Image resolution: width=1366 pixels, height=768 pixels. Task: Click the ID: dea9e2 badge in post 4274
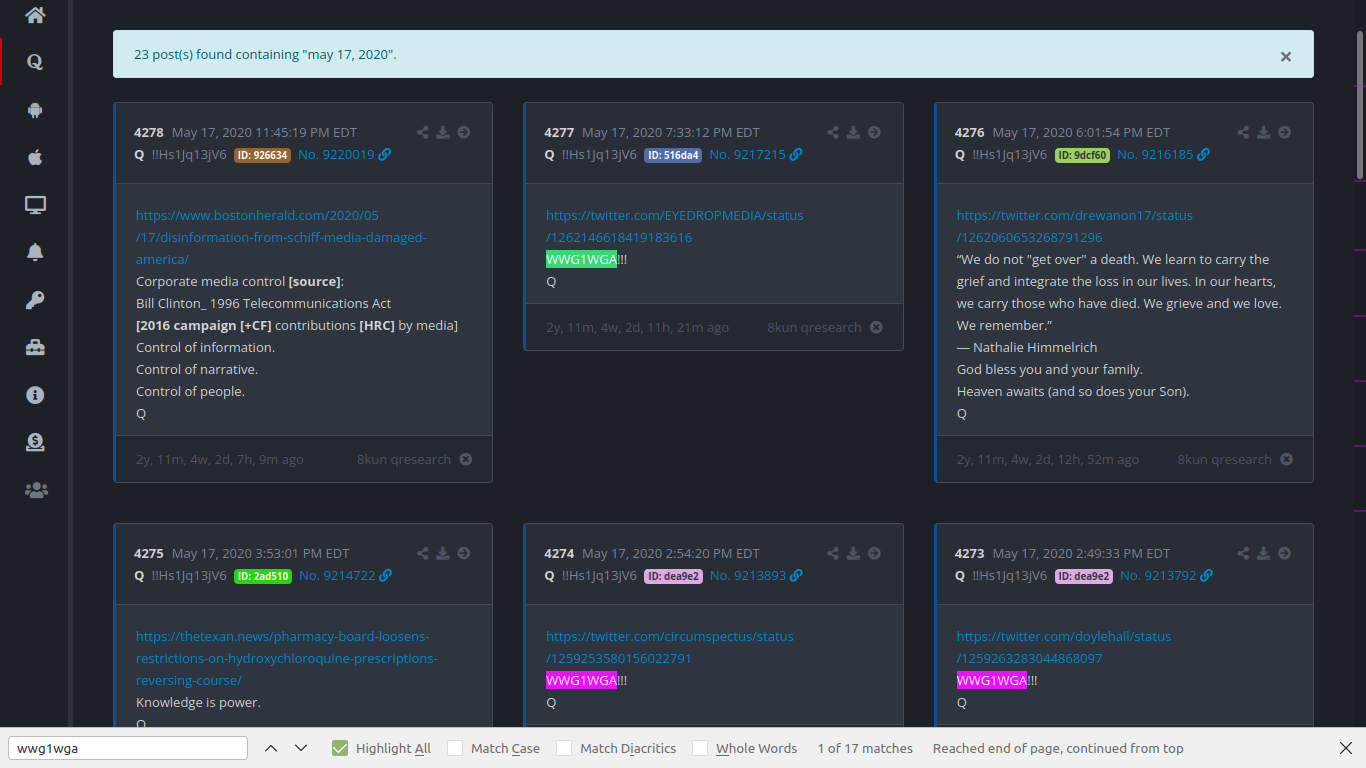point(673,576)
